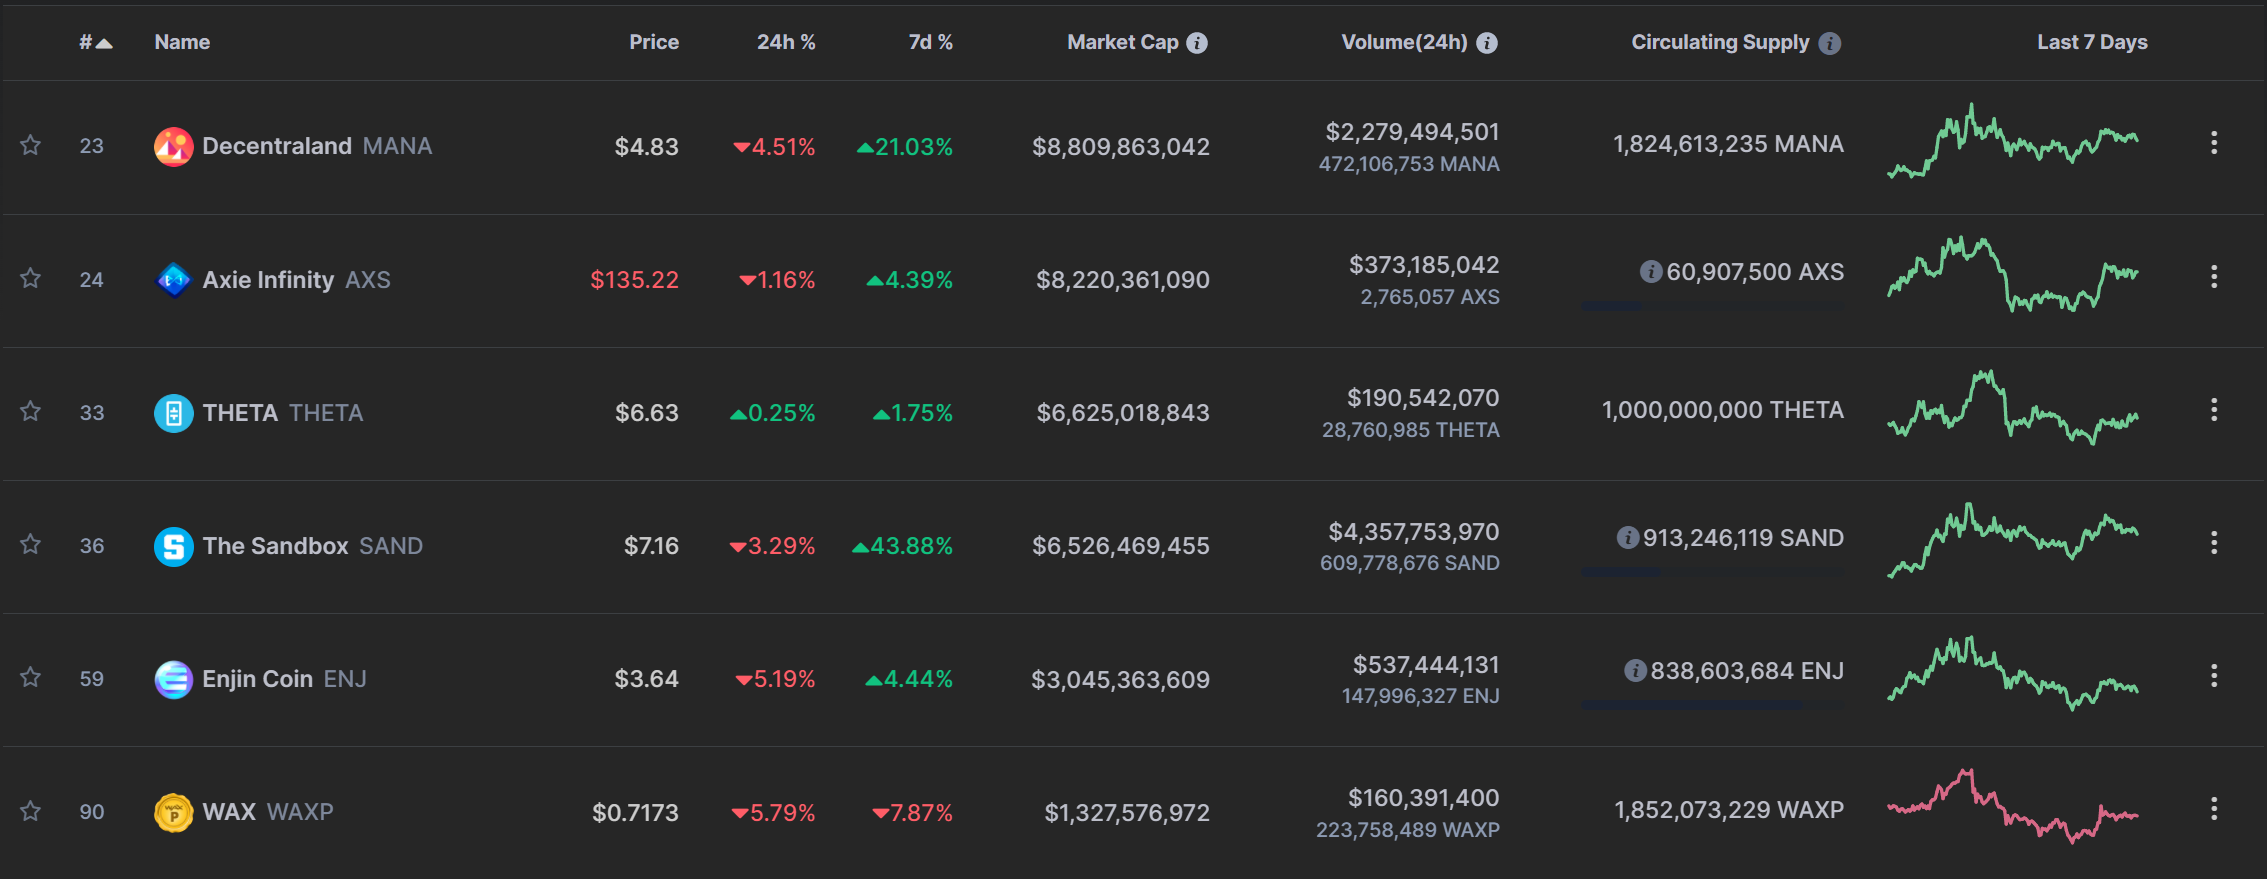Open three-dot menu for THETA row
This screenshot has height=879, width=2267.
point(2214,409)
